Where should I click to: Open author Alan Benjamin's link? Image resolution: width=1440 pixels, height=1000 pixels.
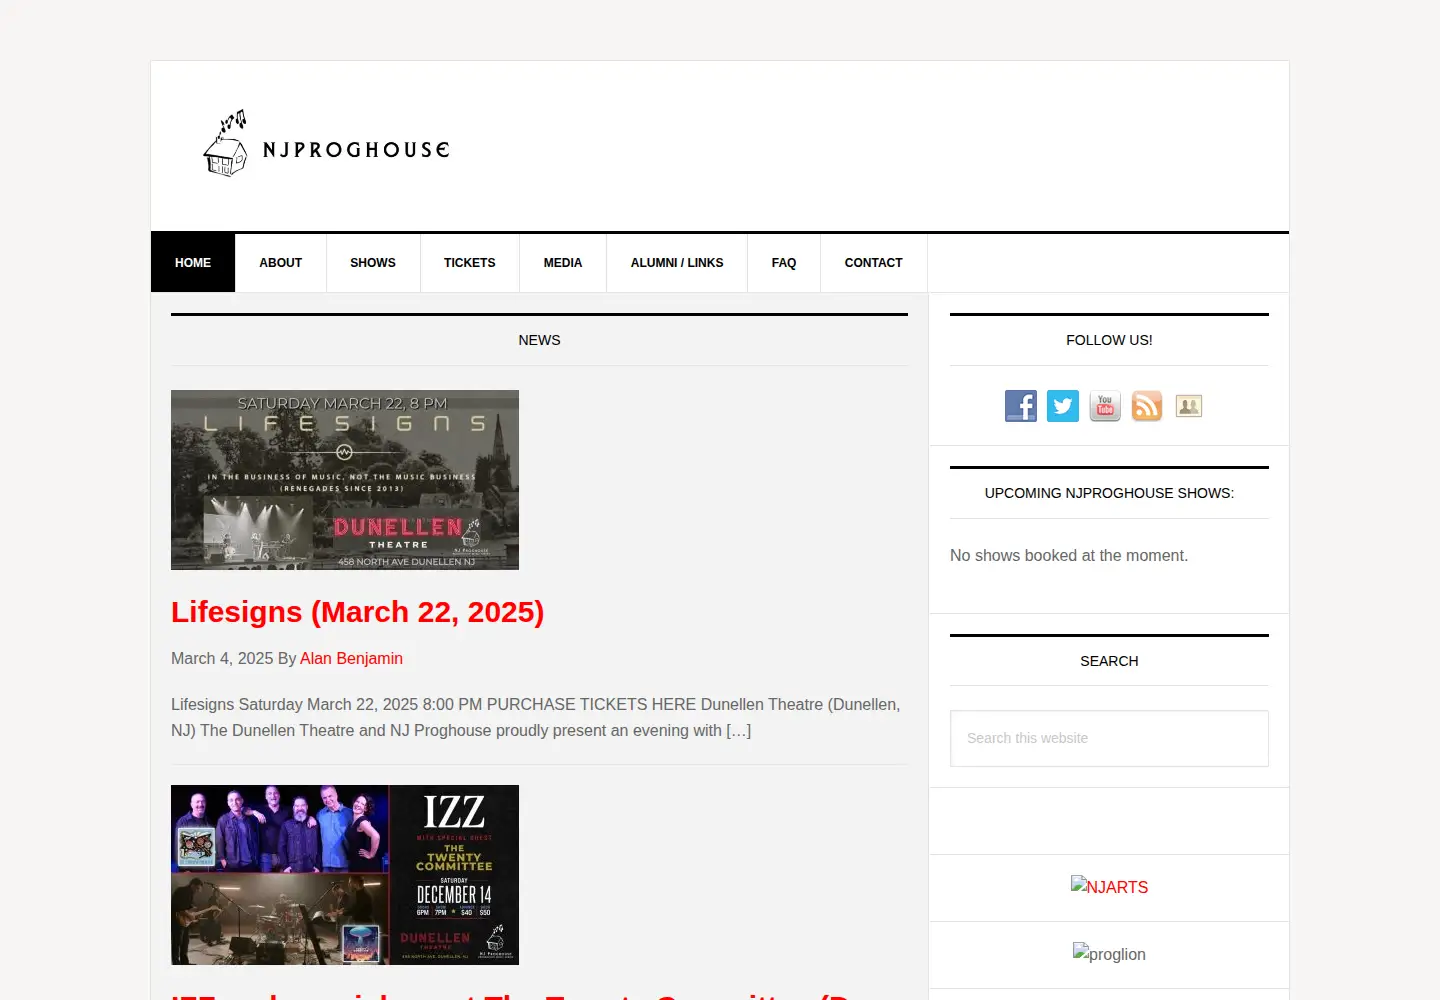(351, 658)
